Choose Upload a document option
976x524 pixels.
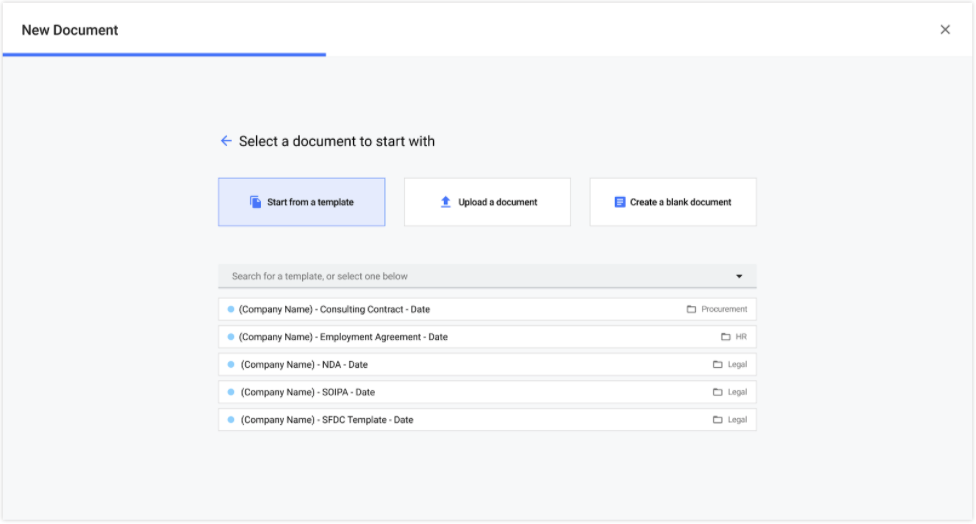(x=487, y=202)
